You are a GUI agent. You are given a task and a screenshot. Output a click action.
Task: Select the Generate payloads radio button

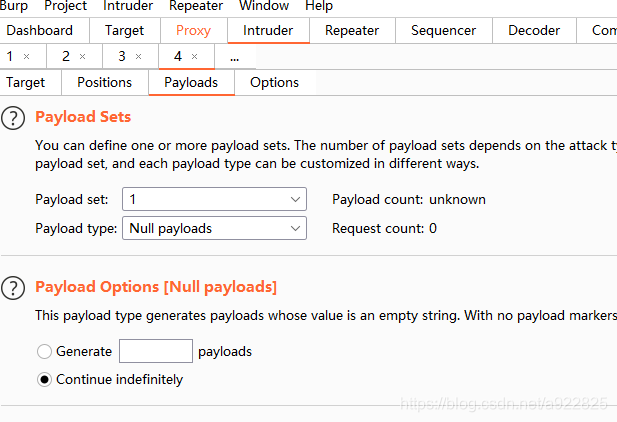click(44, 352)
